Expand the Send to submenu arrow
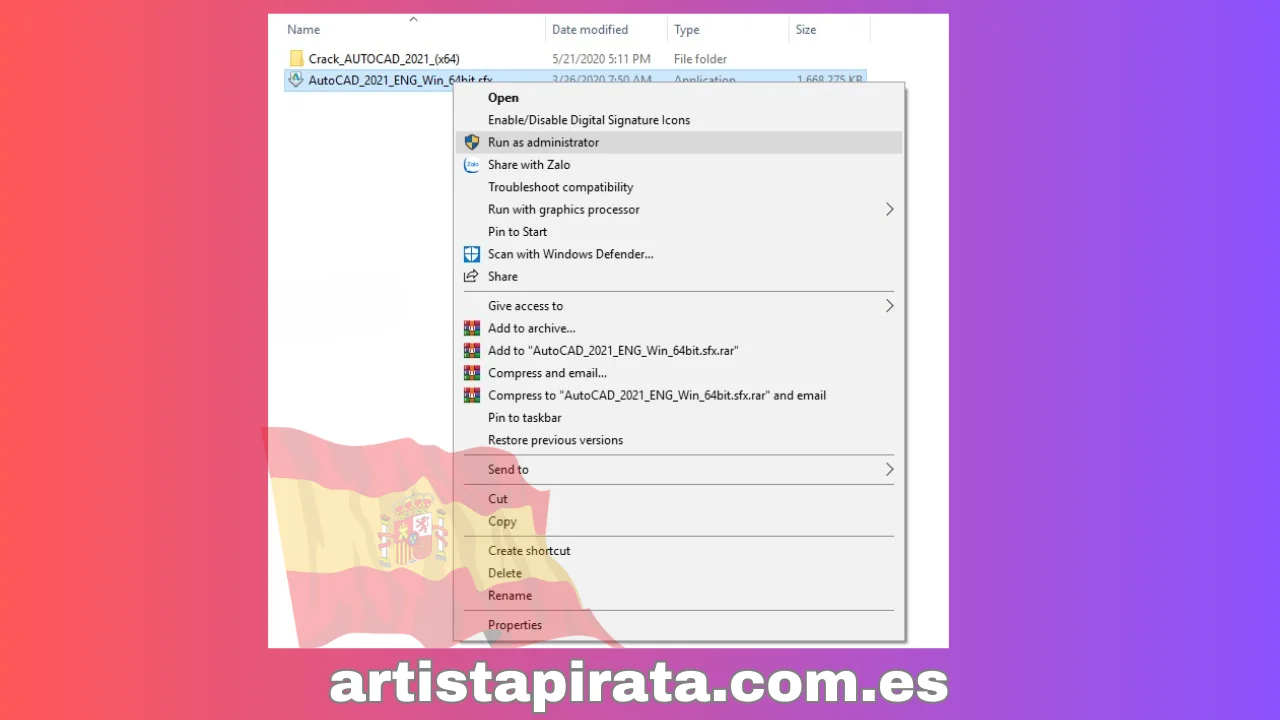 889,469
